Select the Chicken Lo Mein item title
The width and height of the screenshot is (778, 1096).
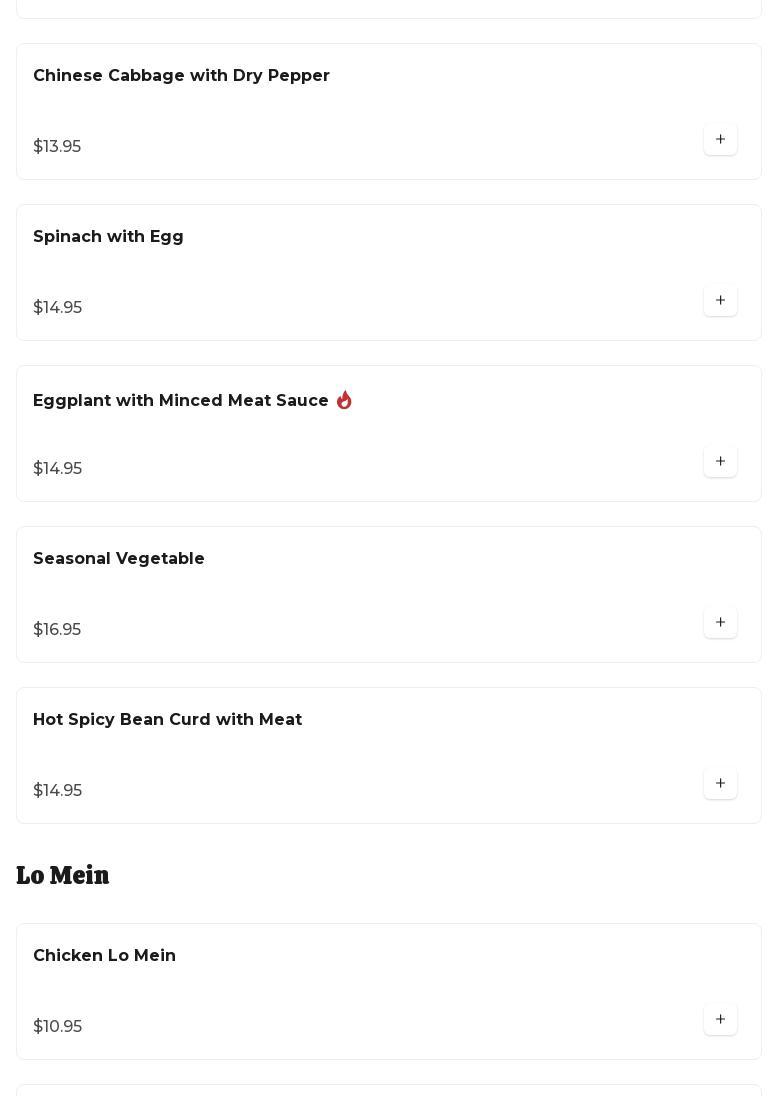pos(104,956)
